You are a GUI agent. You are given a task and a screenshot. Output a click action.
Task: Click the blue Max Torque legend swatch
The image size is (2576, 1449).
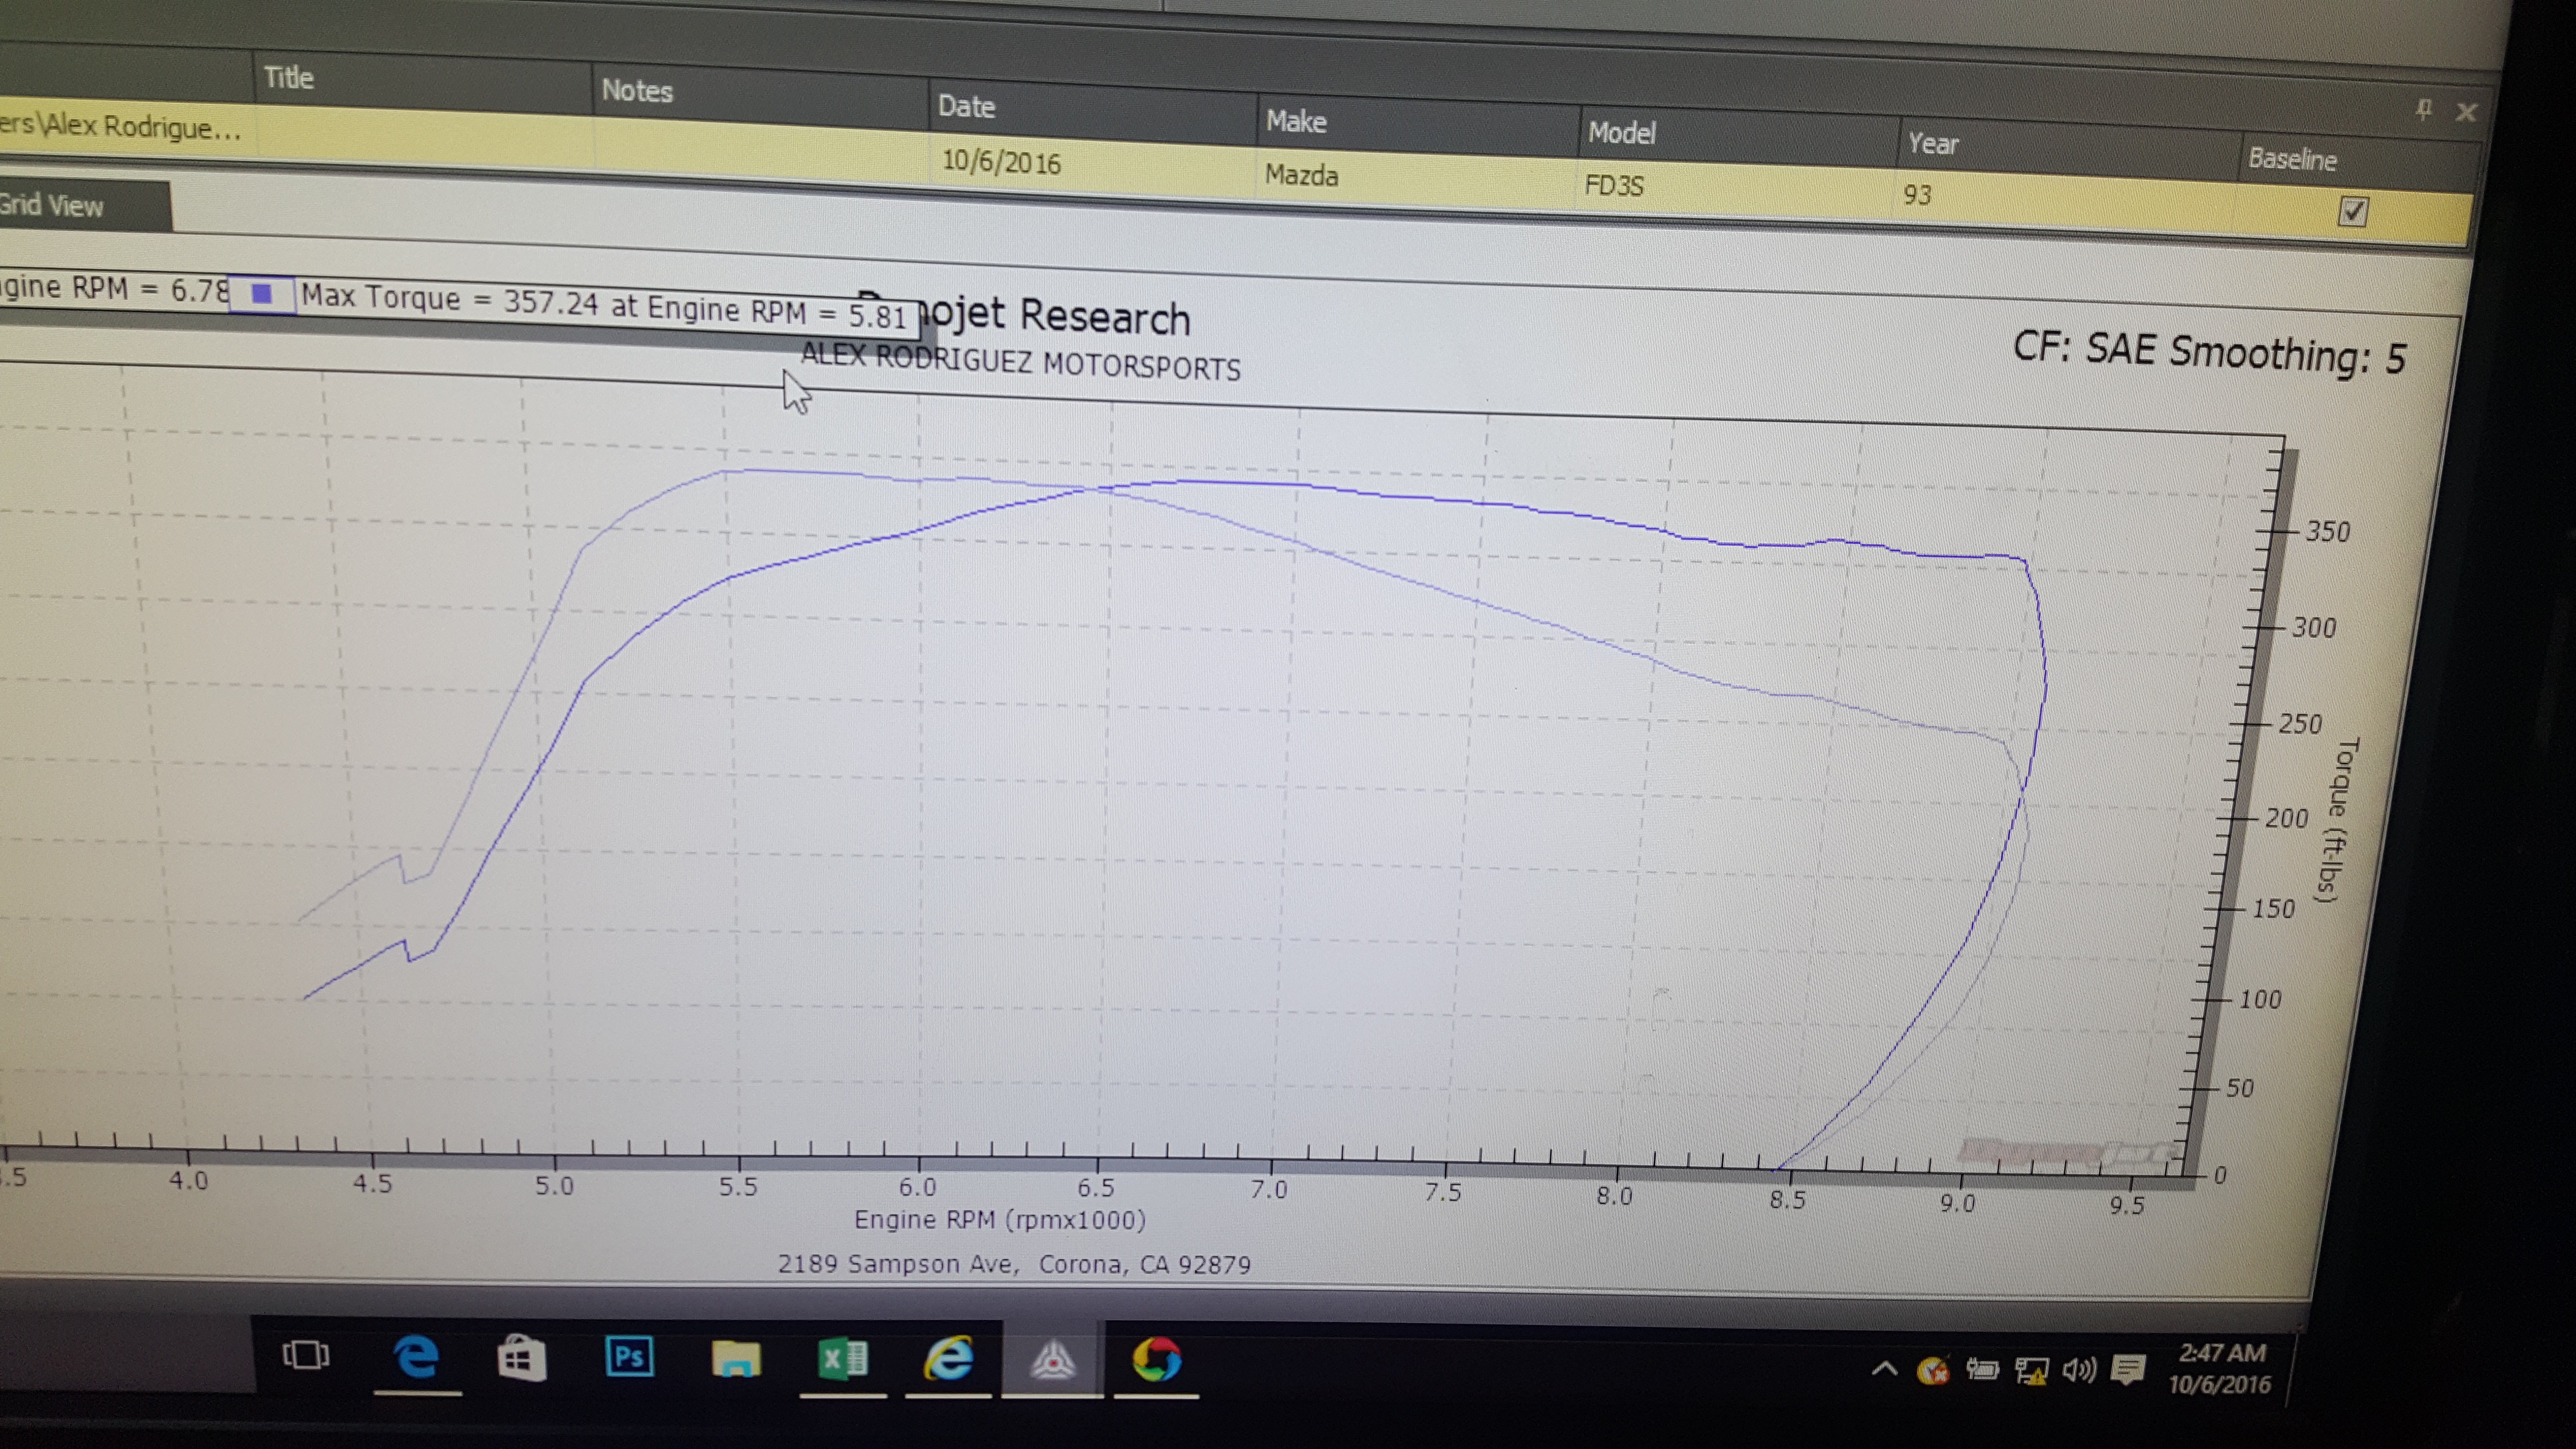coord(262,294)
